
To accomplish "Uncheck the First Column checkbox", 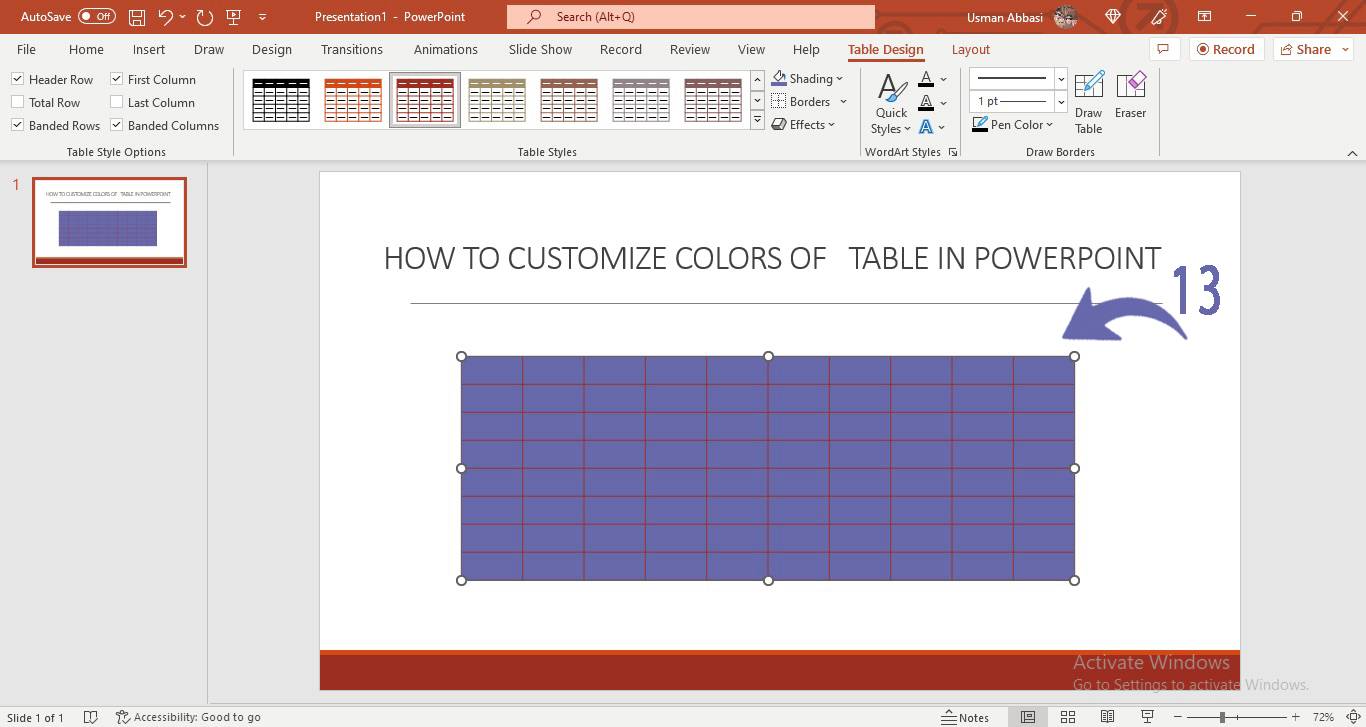I will pyautogui.click(x=116, y=79).
